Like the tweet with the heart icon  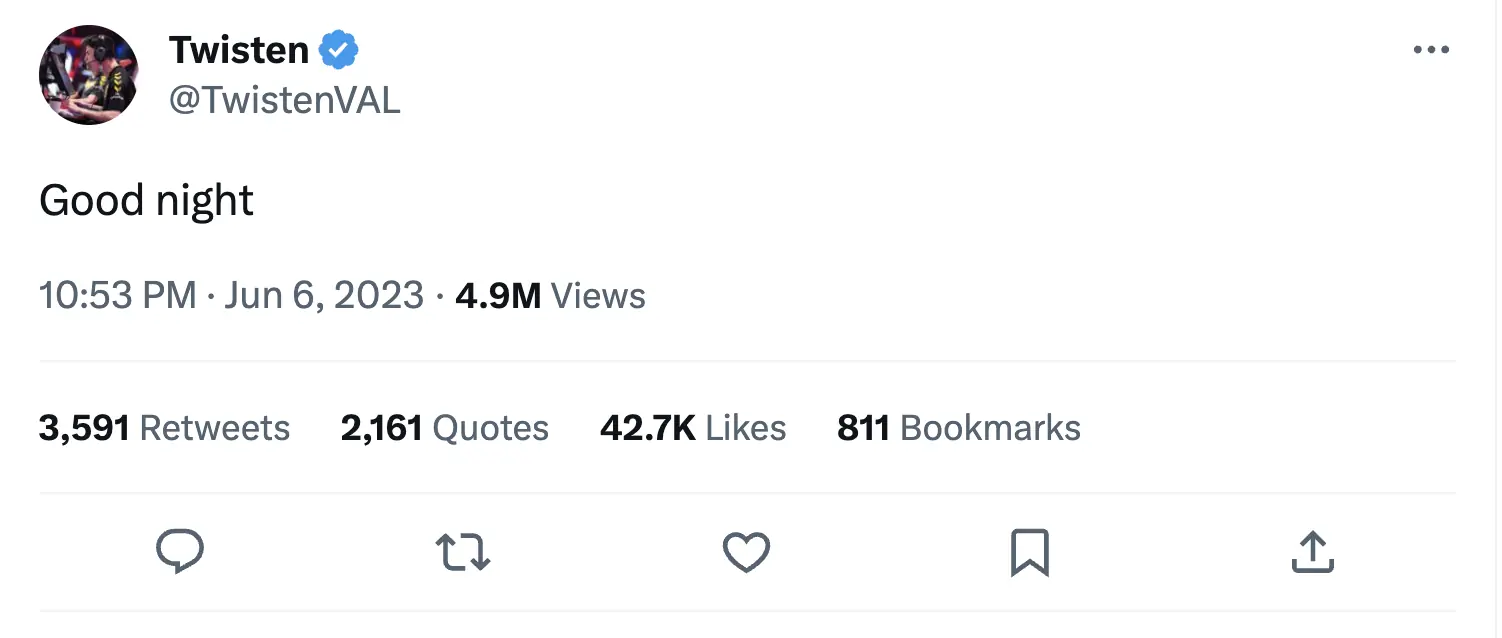click(746, 552)
